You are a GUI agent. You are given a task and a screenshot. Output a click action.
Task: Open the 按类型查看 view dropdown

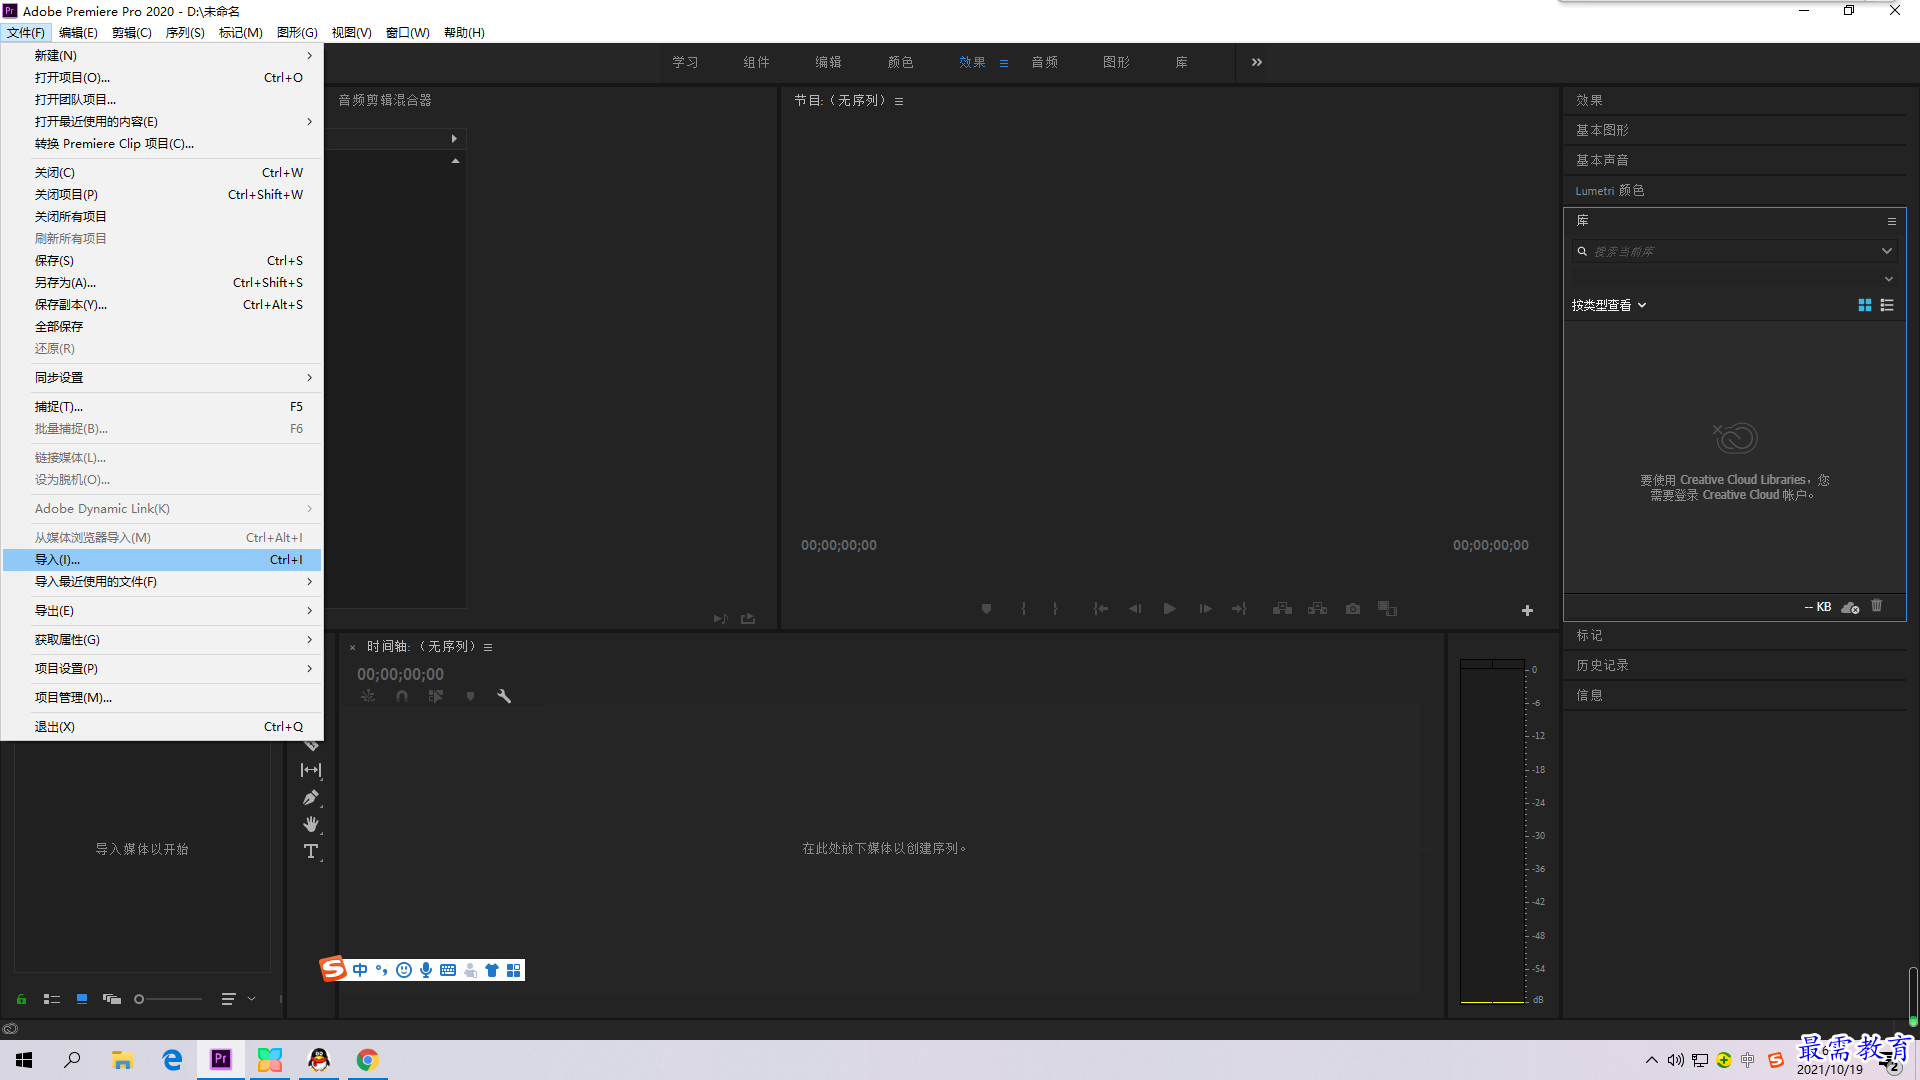tap(1609, 305)
